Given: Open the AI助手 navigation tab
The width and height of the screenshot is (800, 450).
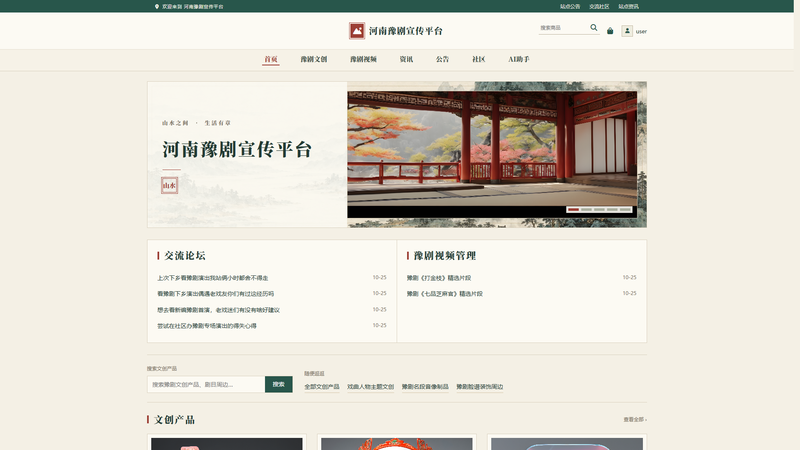Looking at the screenshot, I should coord(518,59).
